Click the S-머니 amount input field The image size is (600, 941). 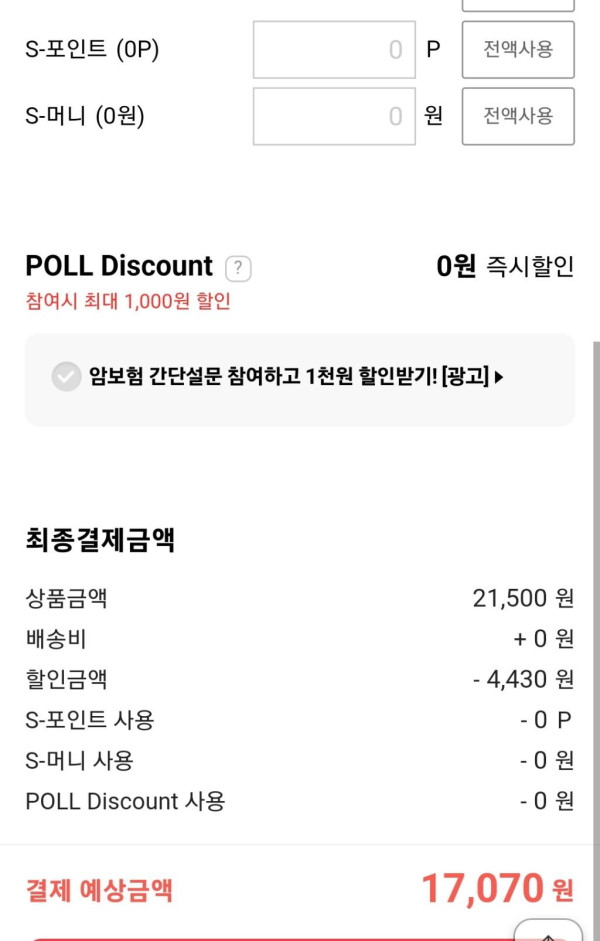point(333,116)
